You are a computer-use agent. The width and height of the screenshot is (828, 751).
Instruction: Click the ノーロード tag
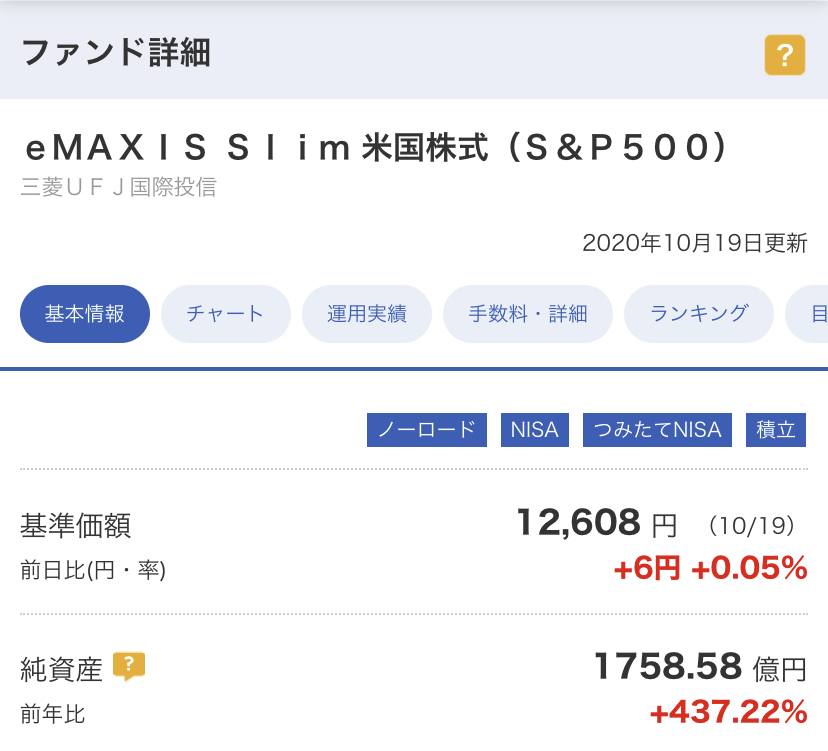427,430
